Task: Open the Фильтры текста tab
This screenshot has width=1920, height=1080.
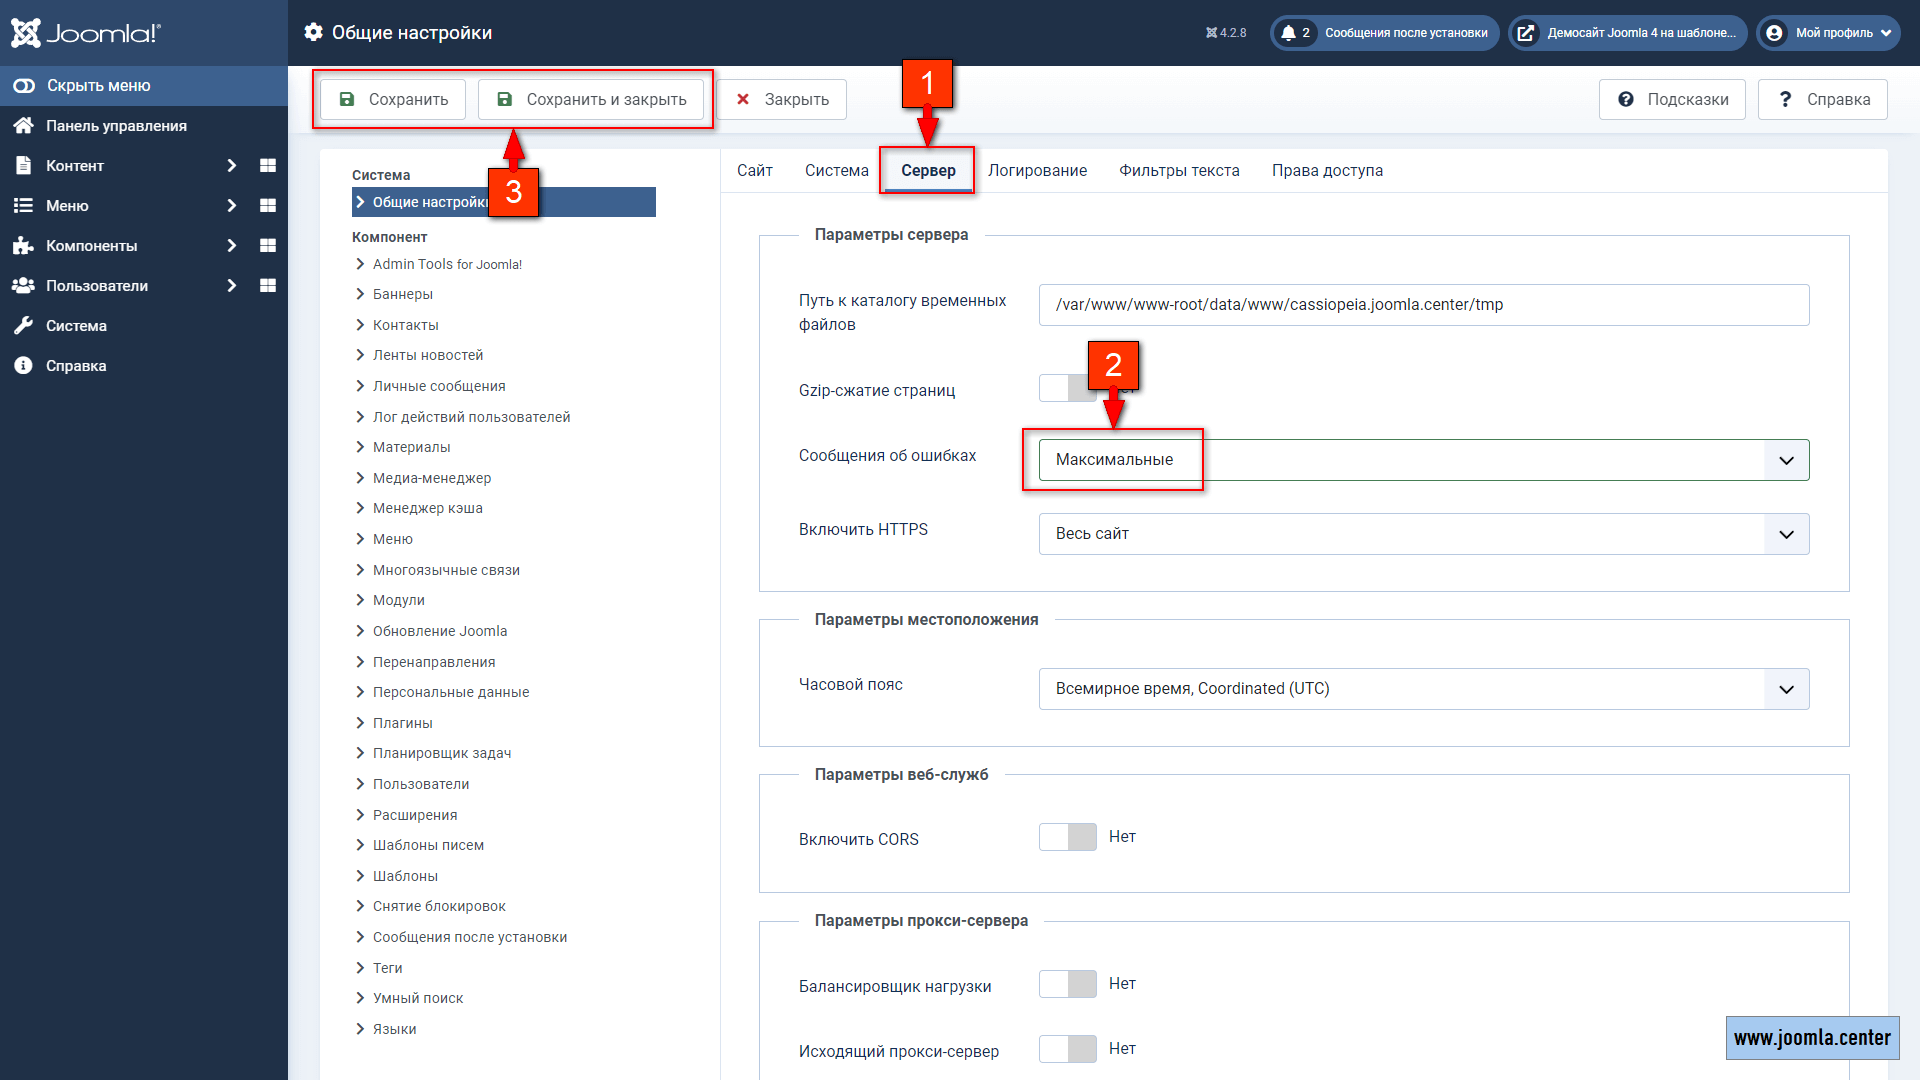Action: 1179,170
